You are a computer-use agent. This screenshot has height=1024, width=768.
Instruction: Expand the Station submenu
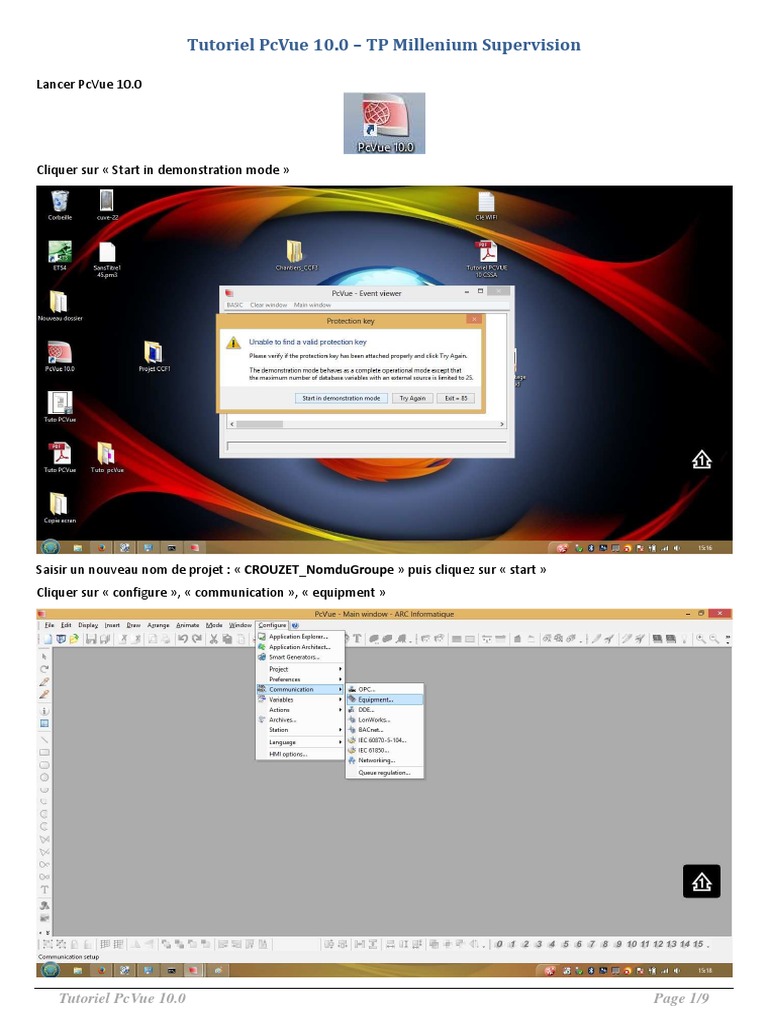tap(300, 730)
